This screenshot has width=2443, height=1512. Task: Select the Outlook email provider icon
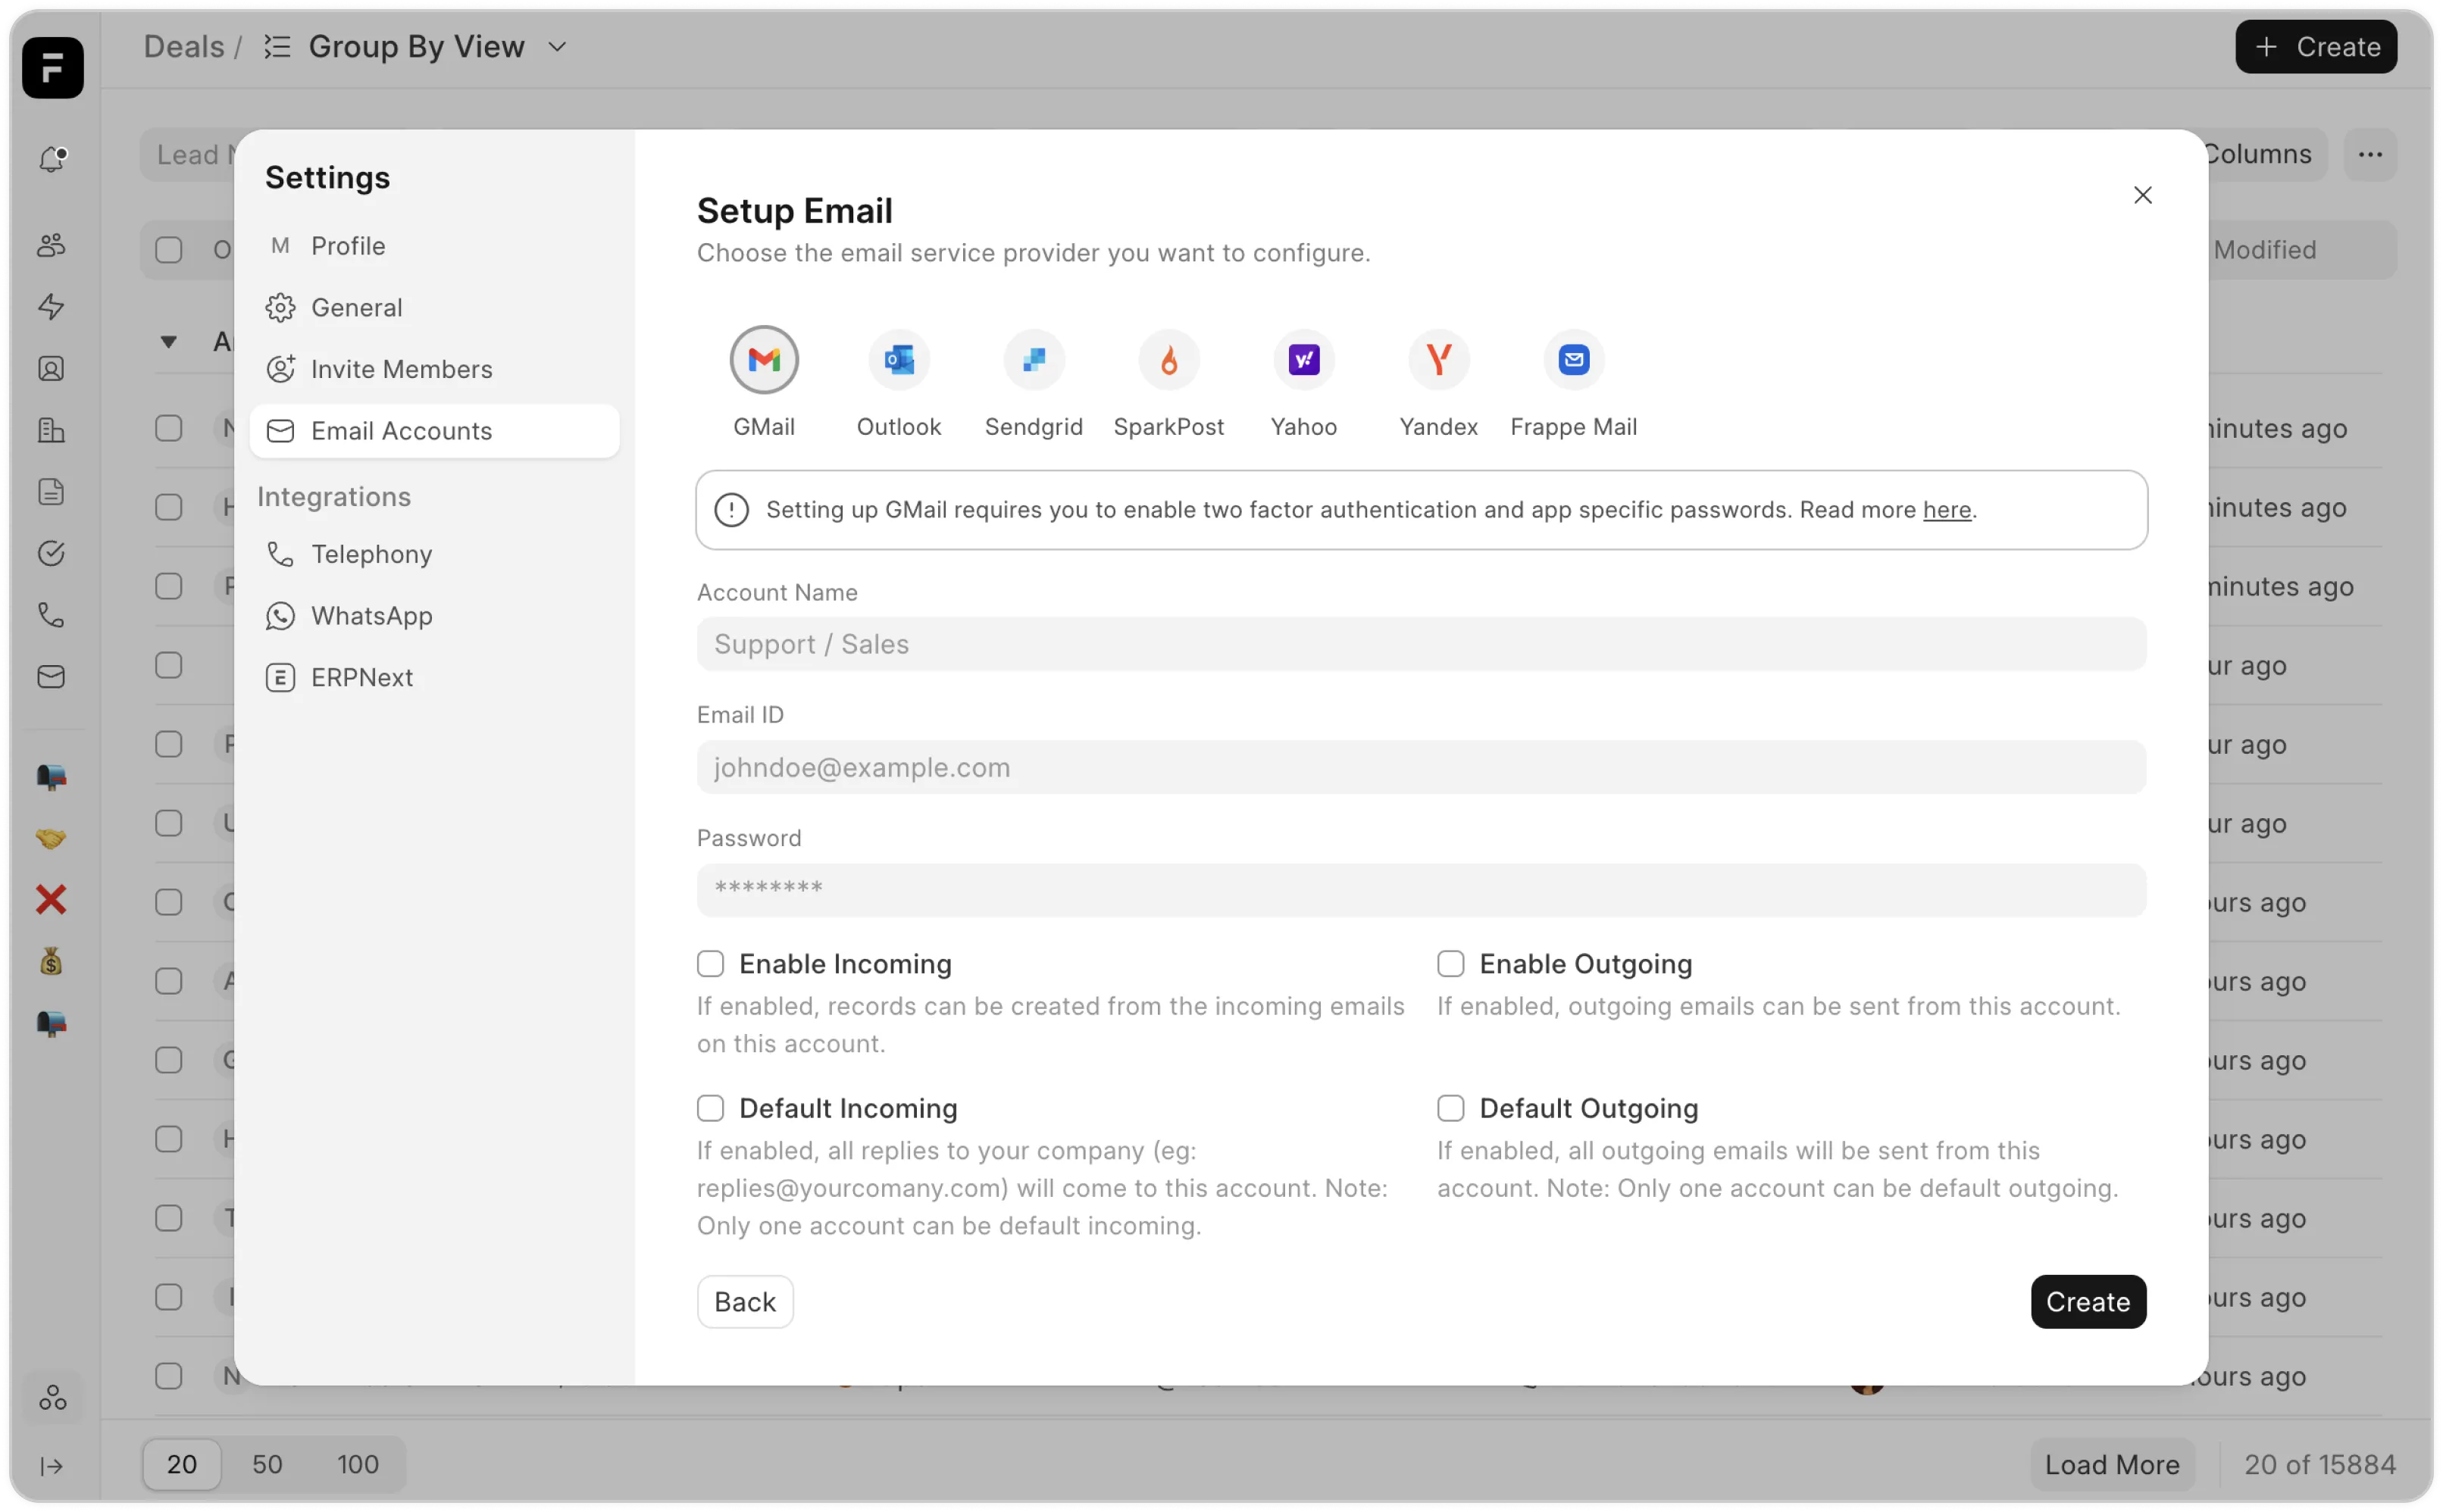point(898,360)
